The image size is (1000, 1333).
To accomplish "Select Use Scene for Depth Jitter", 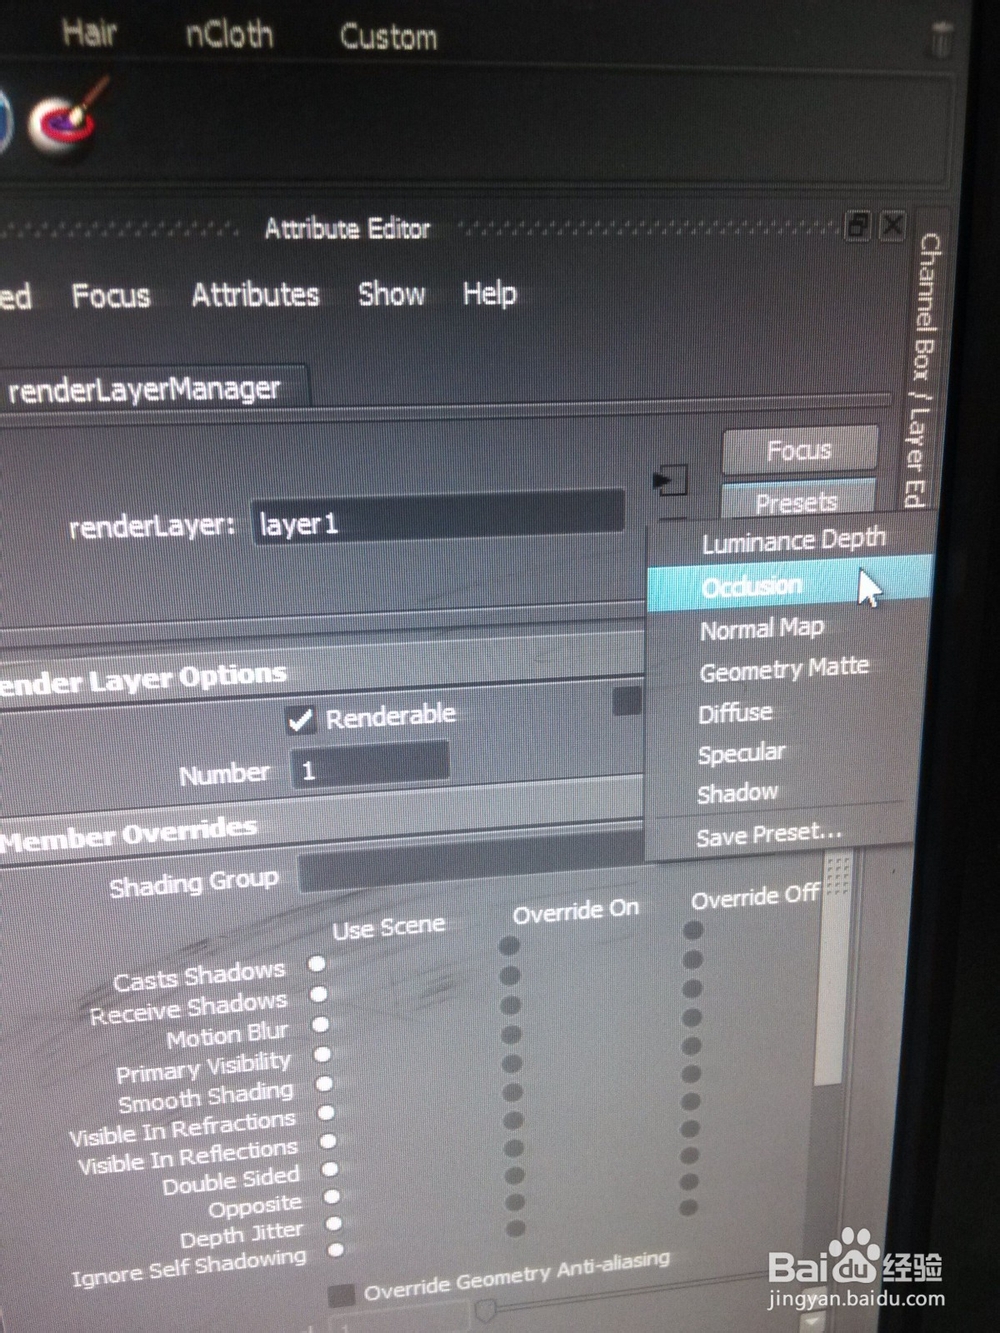I will click(335, 1223).
